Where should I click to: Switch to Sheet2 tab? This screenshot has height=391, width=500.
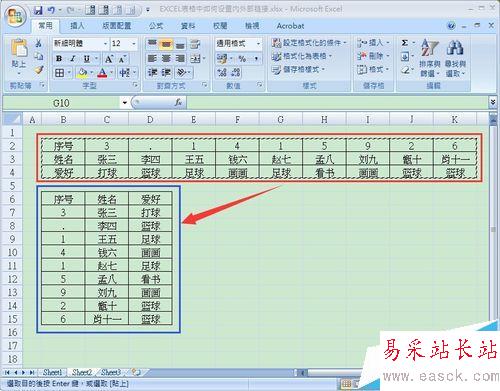tap(82, 372)
